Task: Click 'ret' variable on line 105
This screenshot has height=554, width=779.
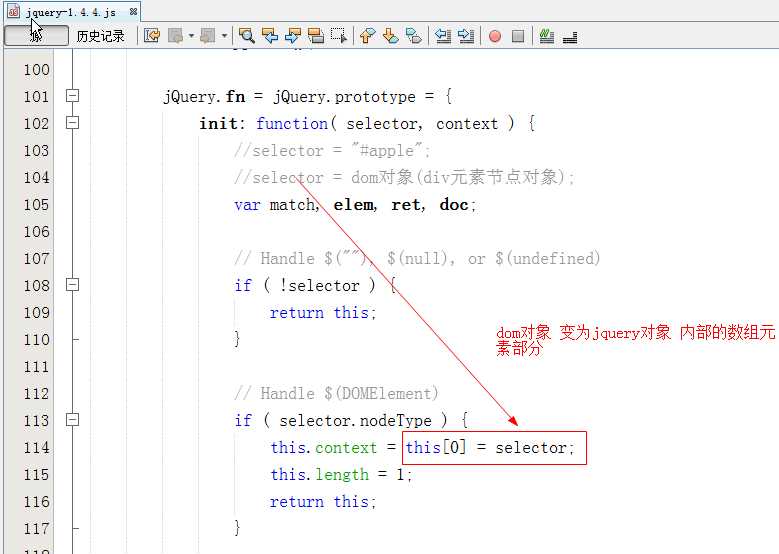Action: pyautogui.click(x=406, y=204)
